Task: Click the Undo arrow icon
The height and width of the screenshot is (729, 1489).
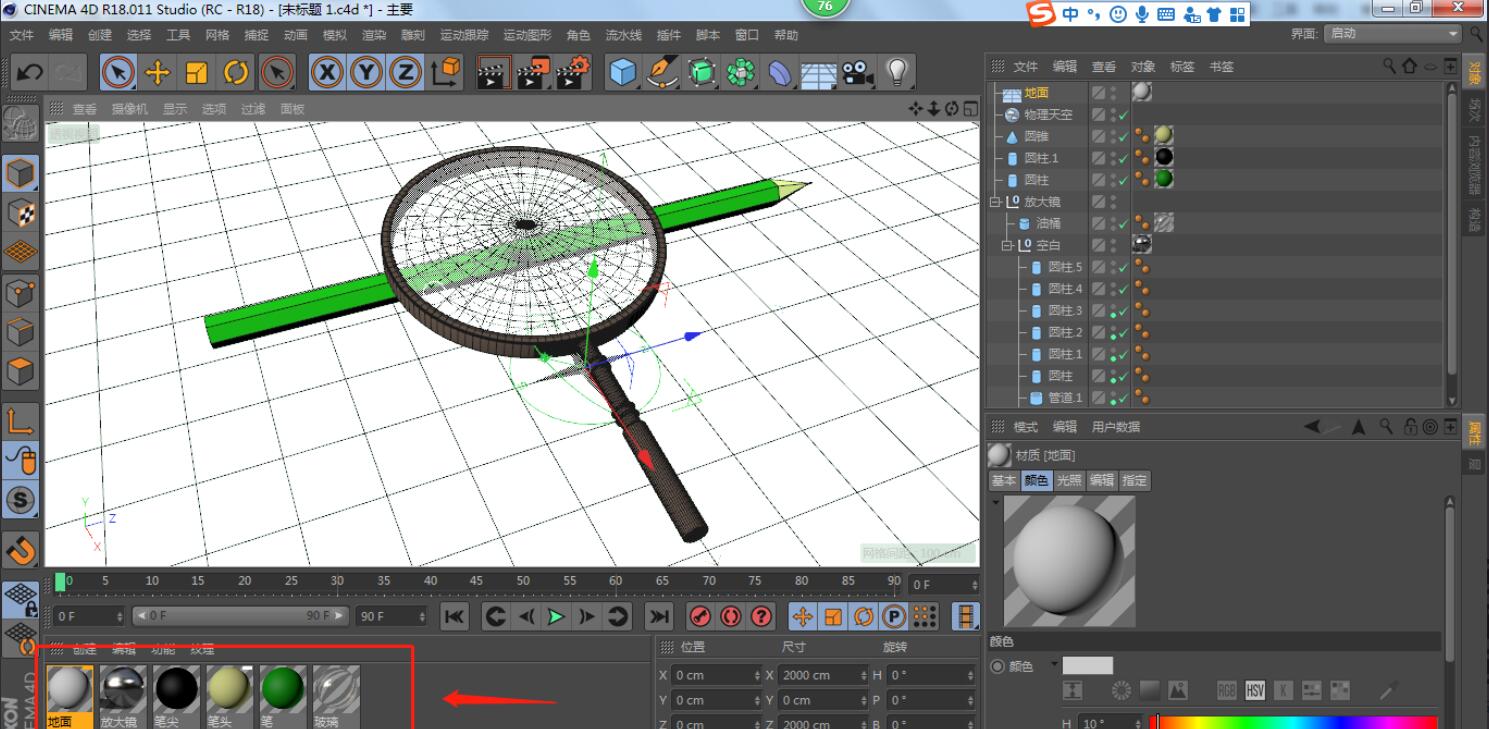Action: pos(30,72)
